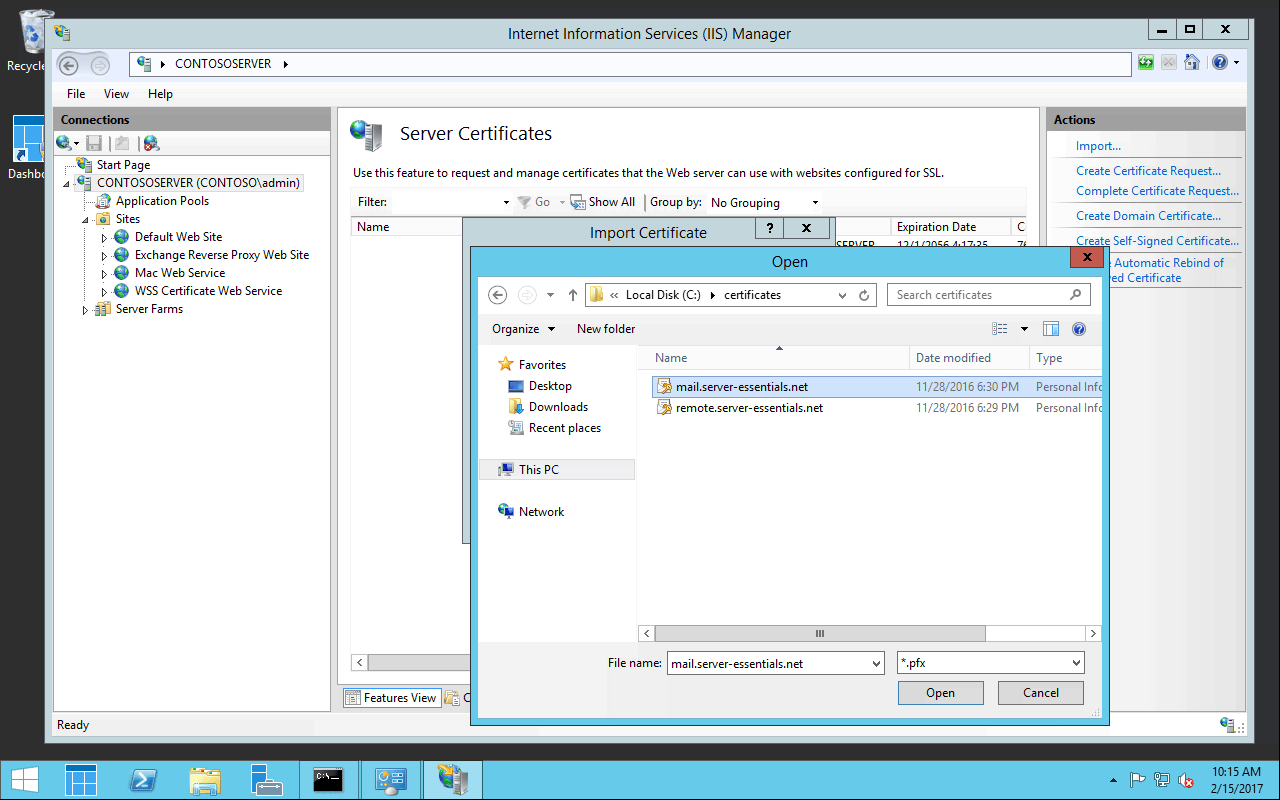Open the Organize menu
Viewport: 1280px width, 800px height.
tap(523, 329)
